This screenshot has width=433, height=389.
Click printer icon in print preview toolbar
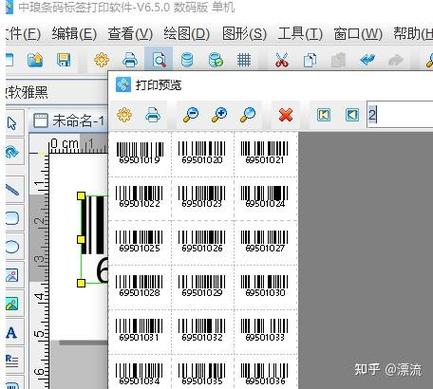152,115
